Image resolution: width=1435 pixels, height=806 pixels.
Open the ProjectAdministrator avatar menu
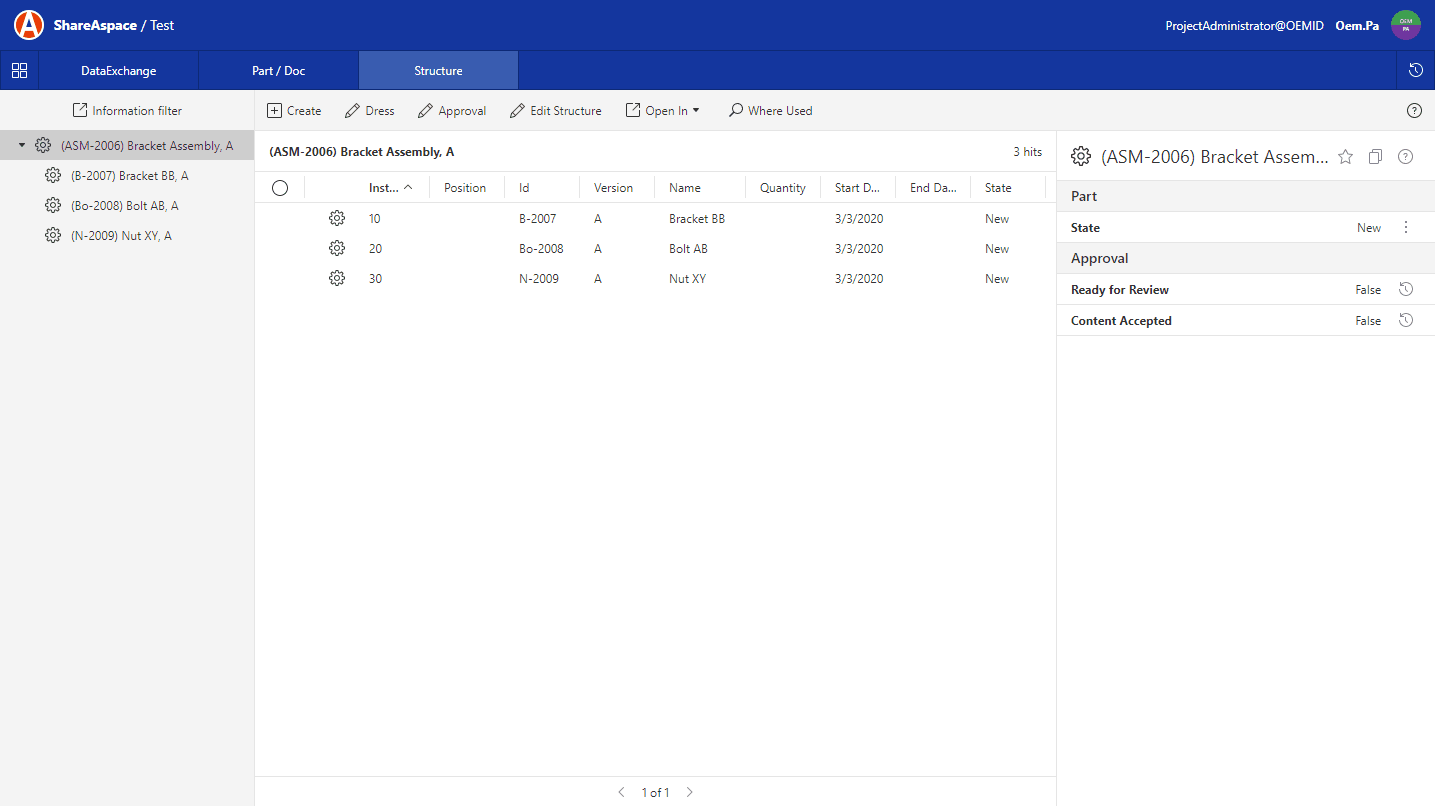(x=1406, y=24)
